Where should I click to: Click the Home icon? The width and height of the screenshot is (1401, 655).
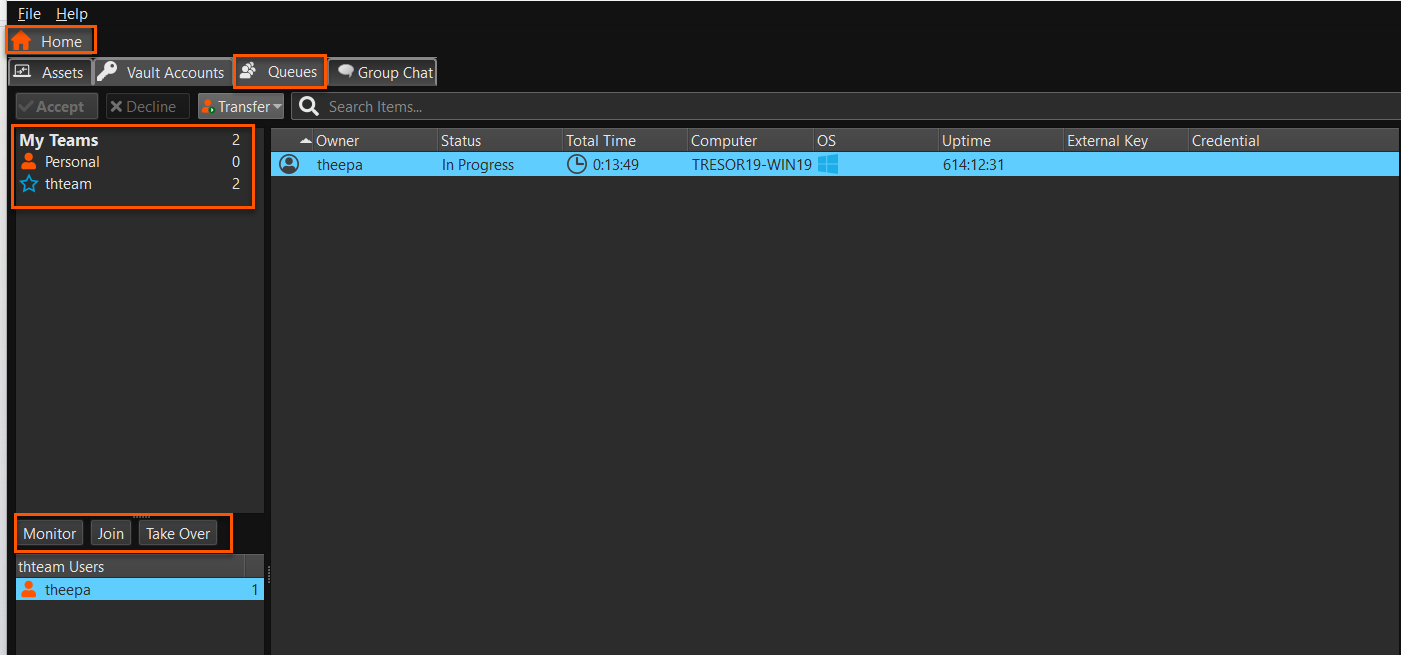click(x=23, y=41)
